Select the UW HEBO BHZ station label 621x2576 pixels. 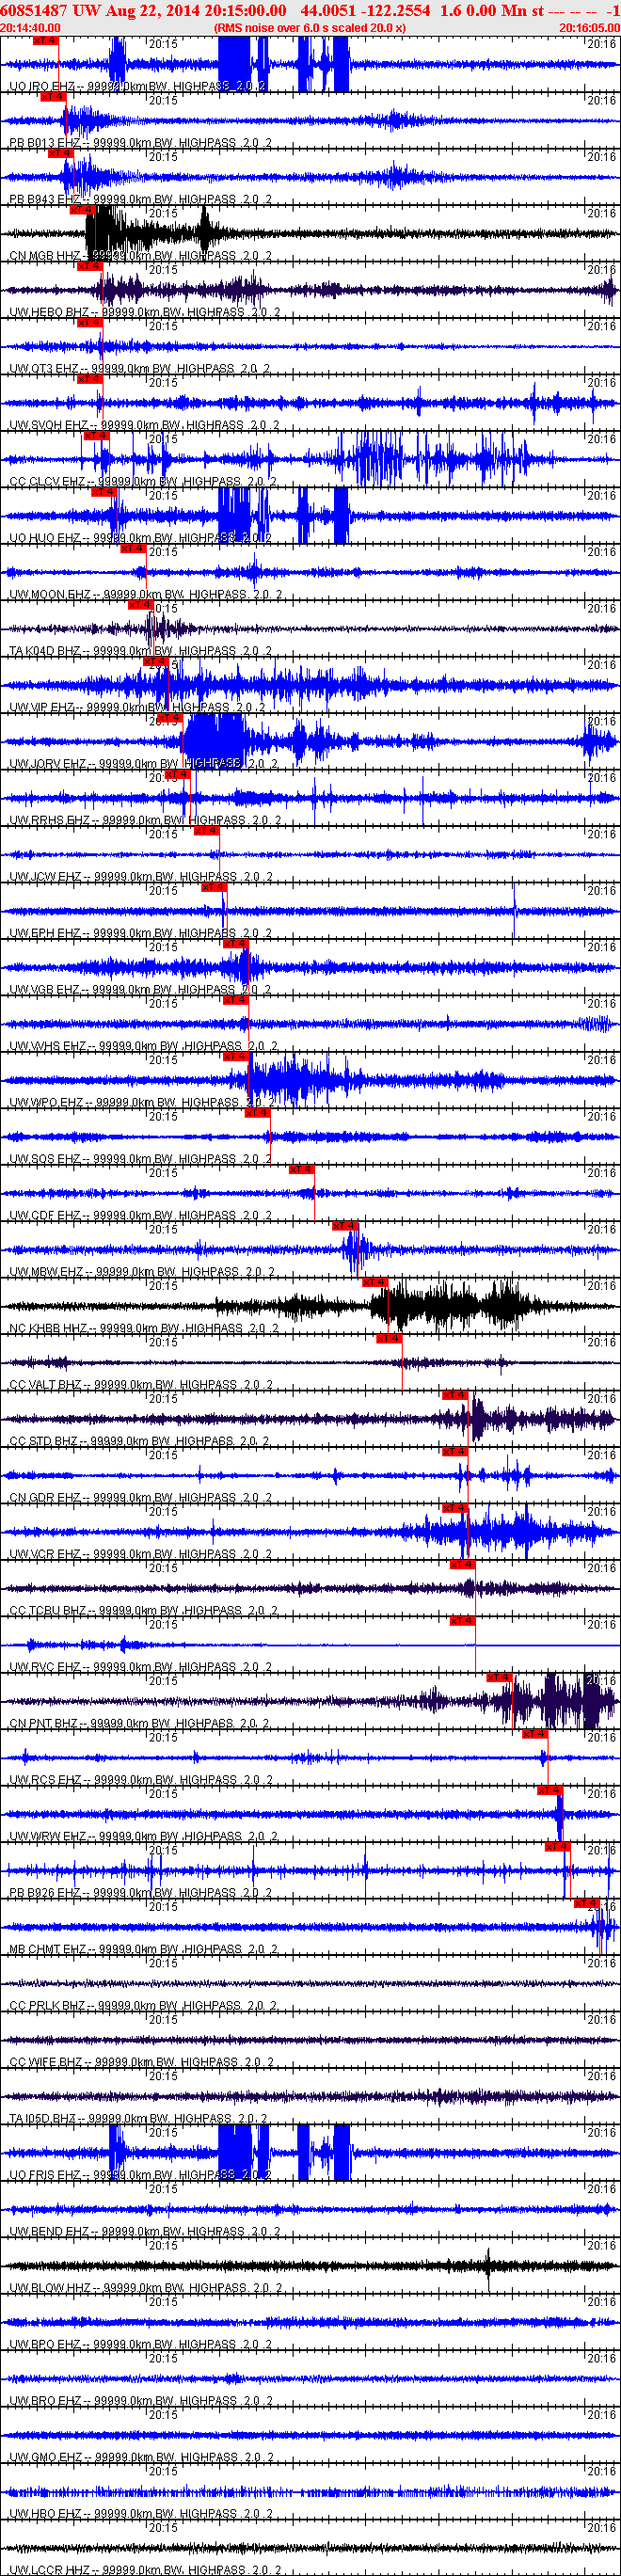(x=144, y=313)
